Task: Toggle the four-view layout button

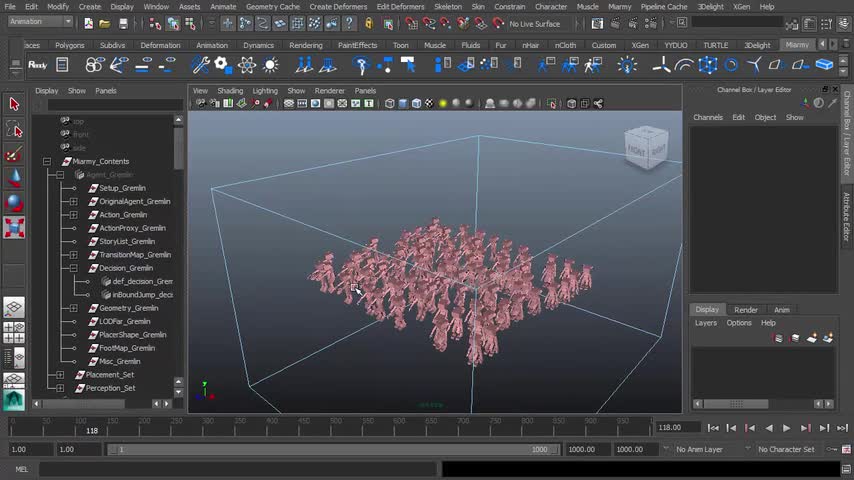Action: pyautogui.click(x=14, y=332)
